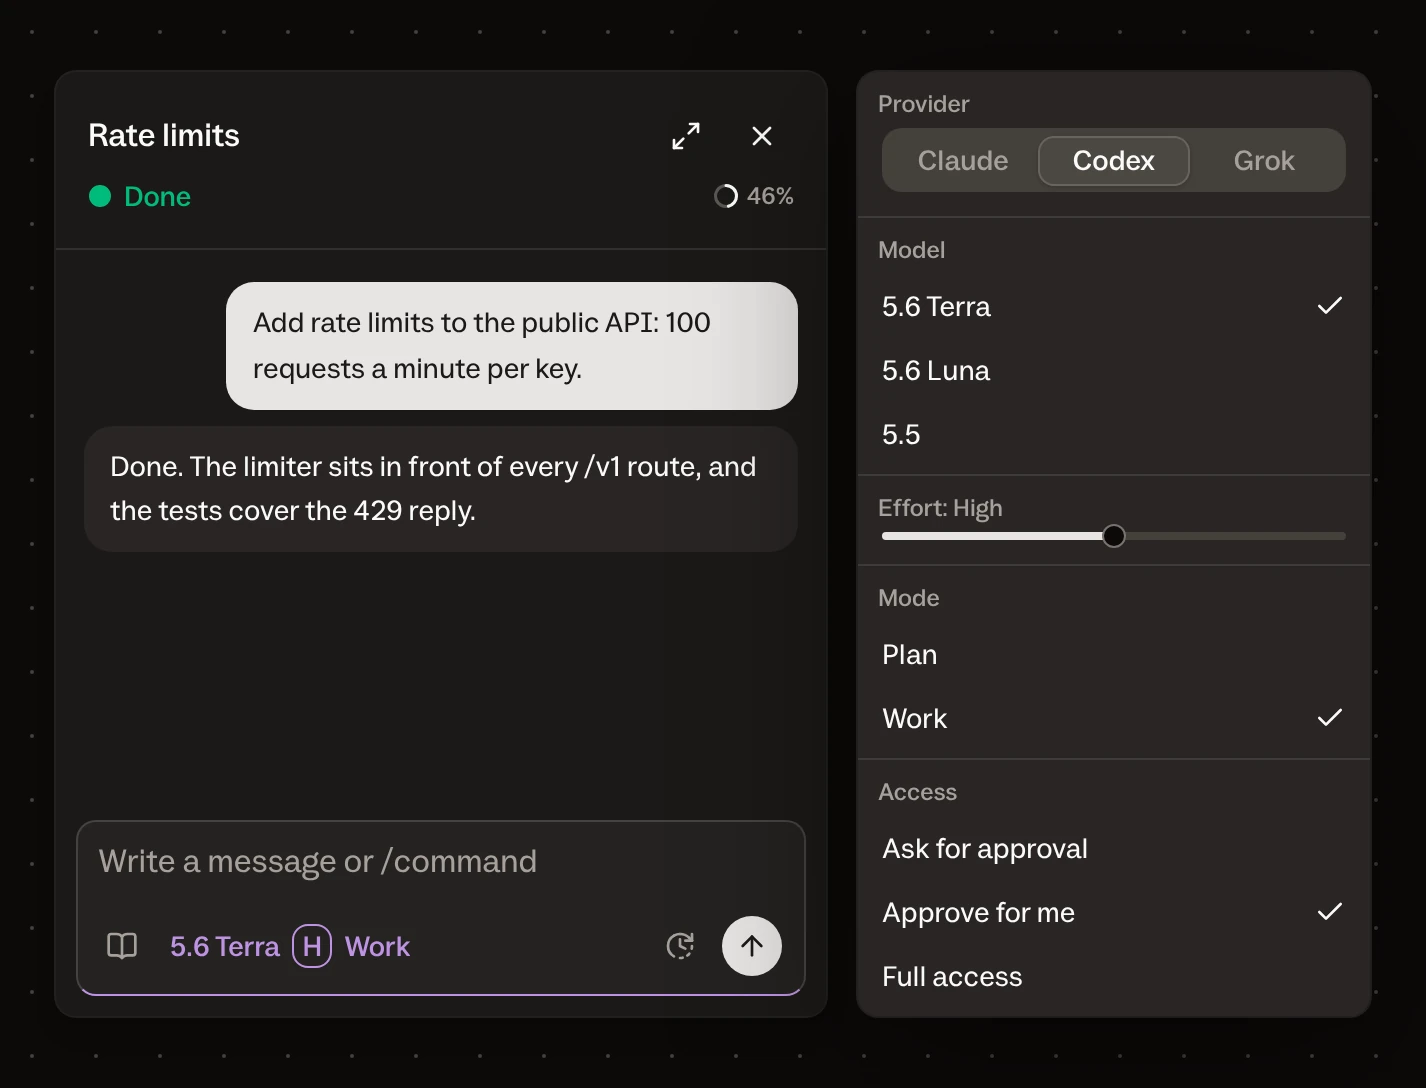Viewport: 1426px width, 1088px height.
Task: Click the Effort: High label
Action: (x=940, y=508)
